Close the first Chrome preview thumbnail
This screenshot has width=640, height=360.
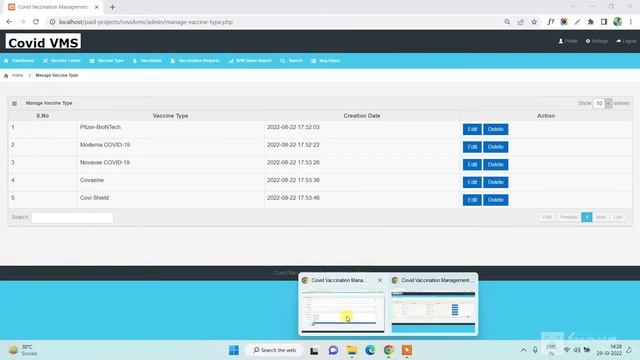coord(380,280)
